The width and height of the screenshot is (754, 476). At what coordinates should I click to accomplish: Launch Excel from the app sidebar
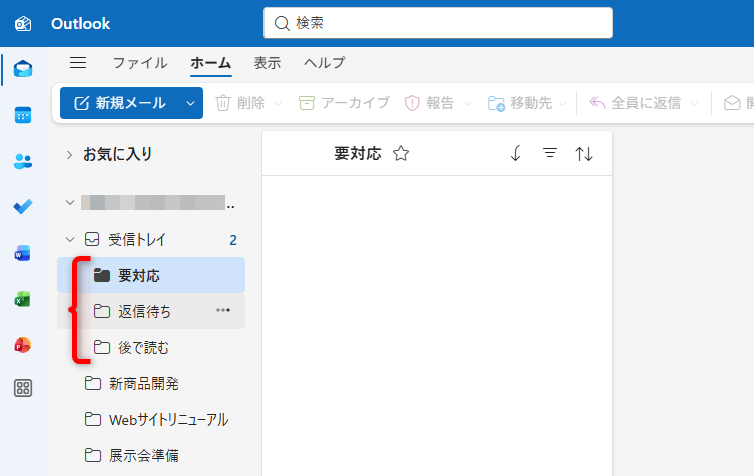23,300
